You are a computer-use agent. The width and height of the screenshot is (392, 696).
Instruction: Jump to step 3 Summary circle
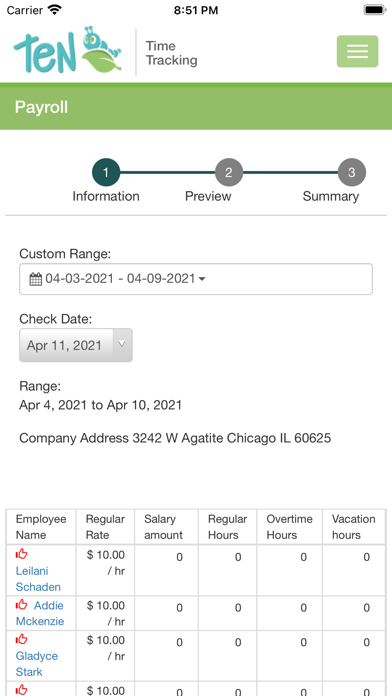[x=352, y=173]
